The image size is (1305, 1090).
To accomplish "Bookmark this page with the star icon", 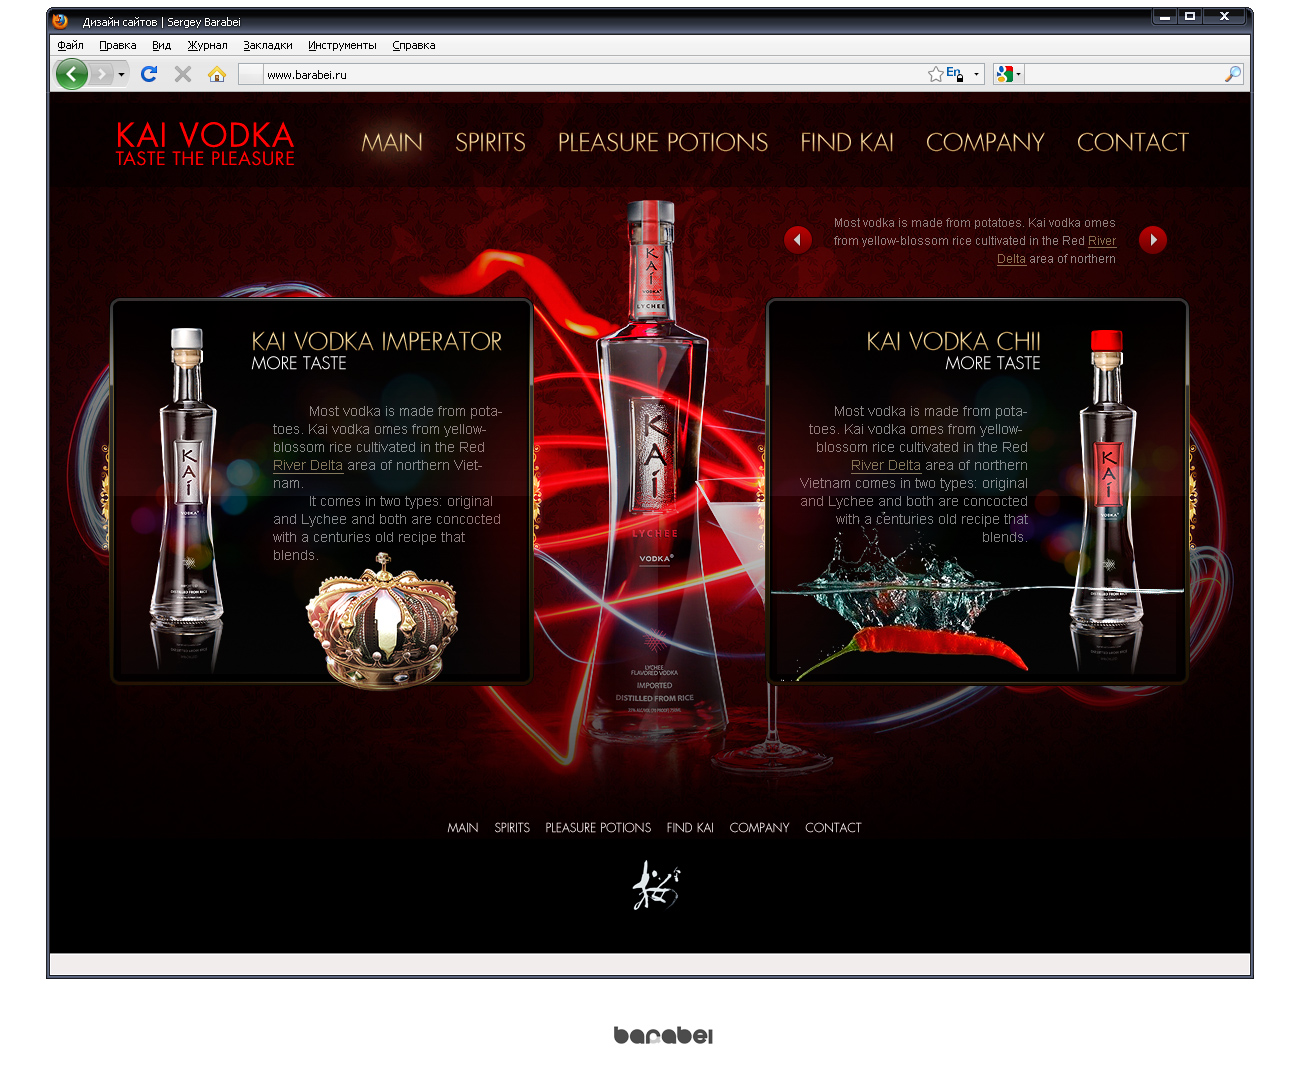I will (x=935, y=74).
